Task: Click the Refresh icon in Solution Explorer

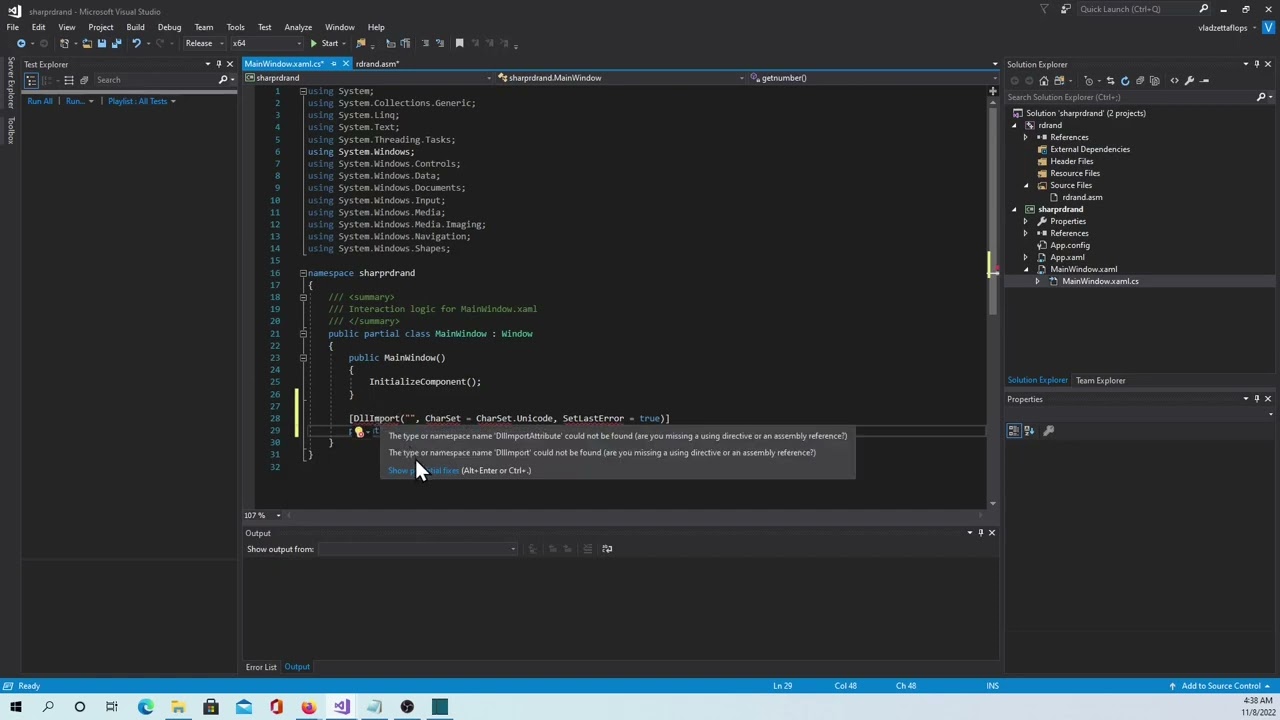Action: [1125, 81]
